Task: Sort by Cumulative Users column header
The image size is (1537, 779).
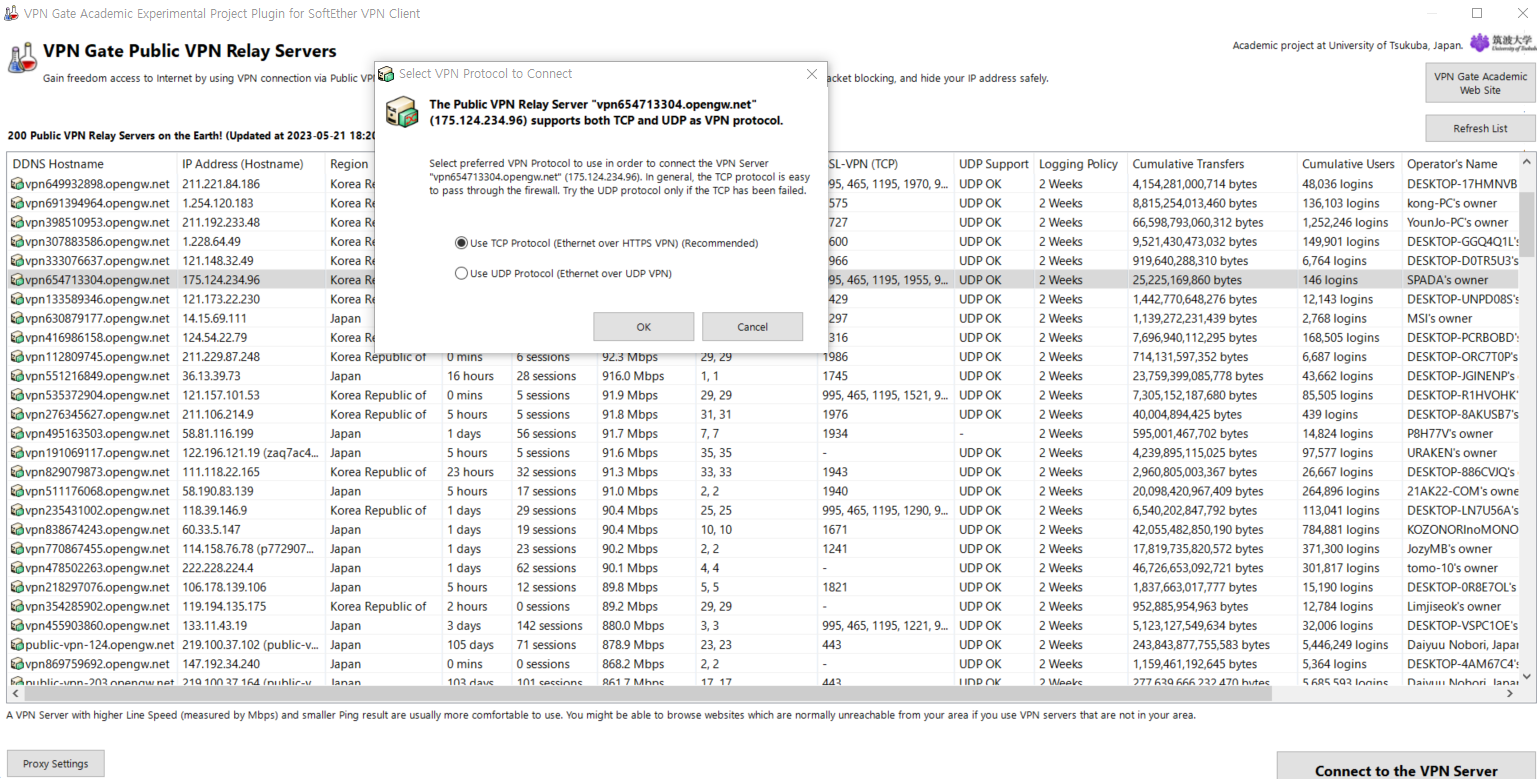Action: point(1348,164)
